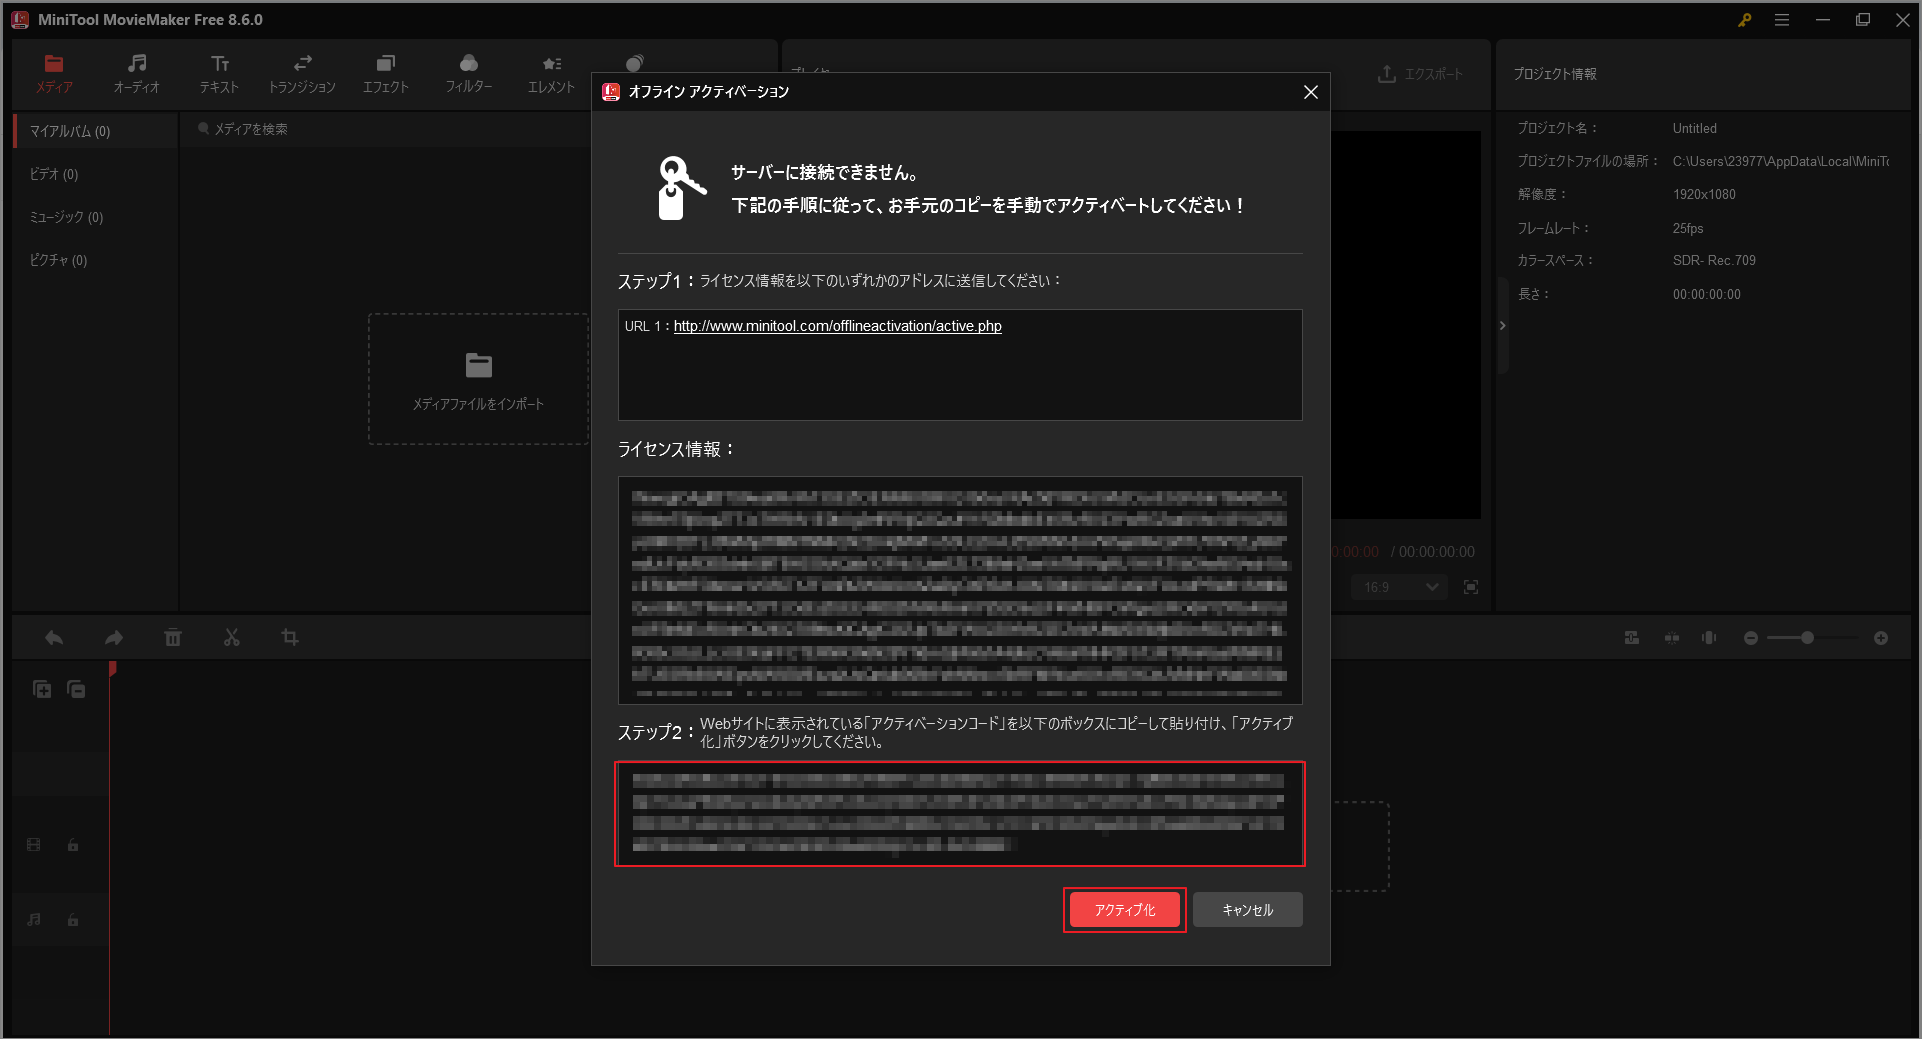The image size is (1922, 1039).
Task: Click the key activation icon in titlebar
Action: 1744,19
